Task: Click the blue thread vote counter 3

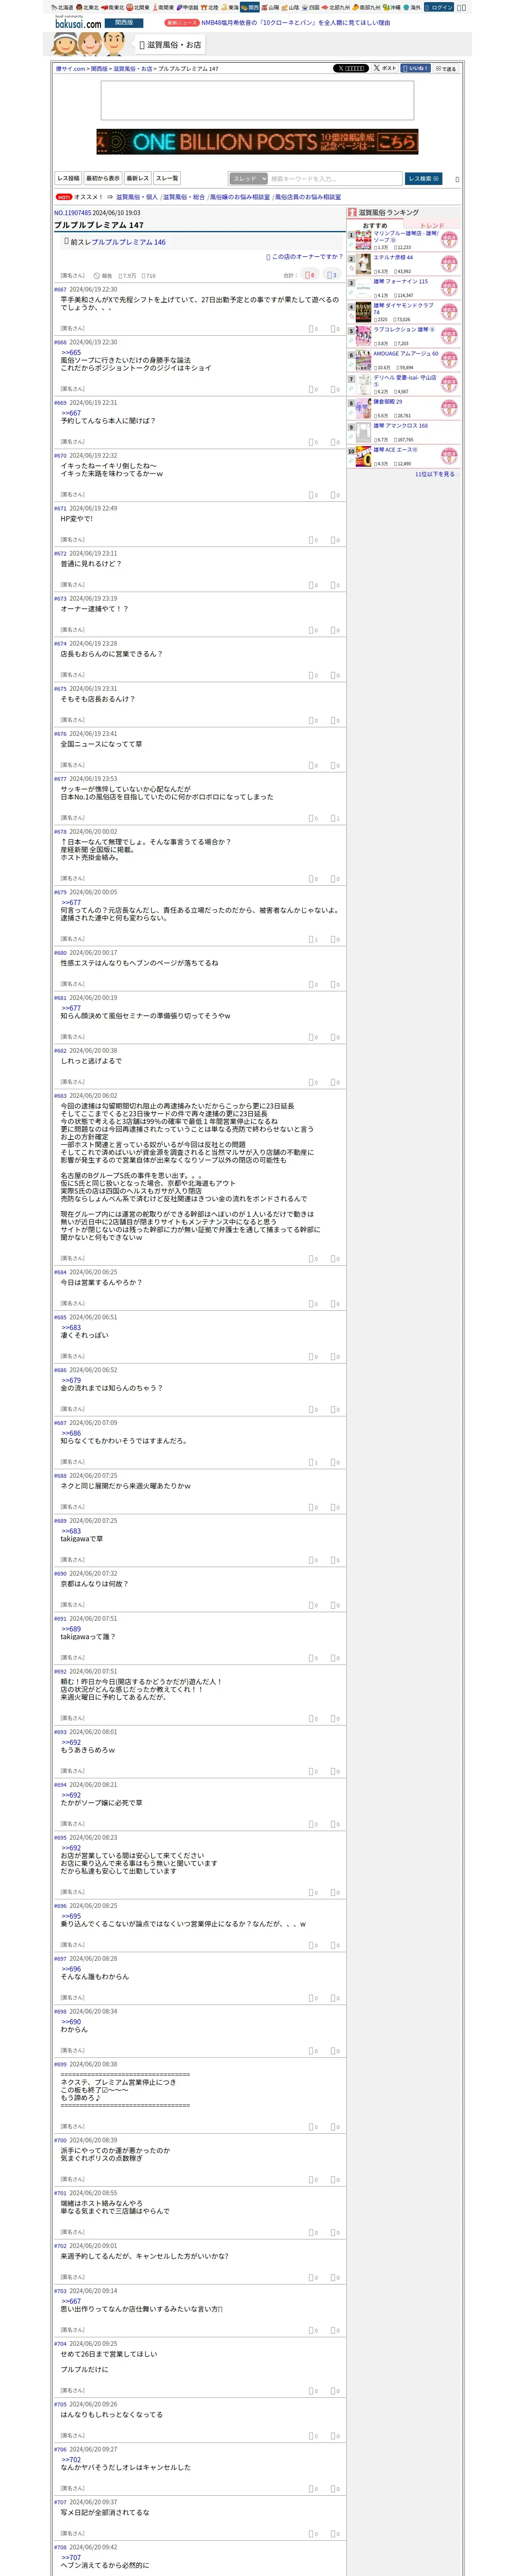Action: pos(332,275)
